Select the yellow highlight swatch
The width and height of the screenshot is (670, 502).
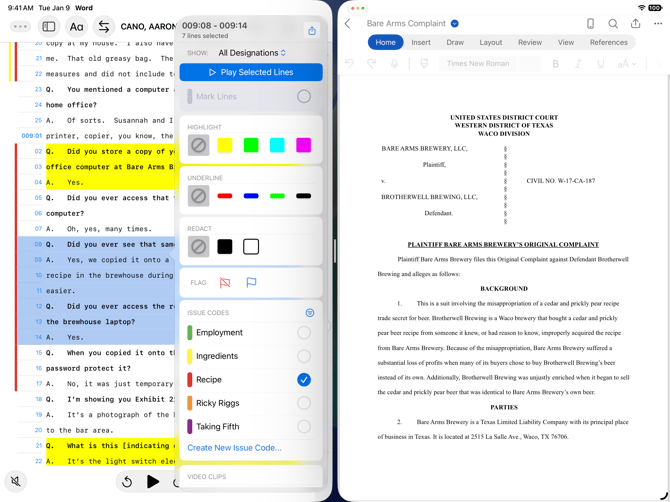(x=225, y=145)
